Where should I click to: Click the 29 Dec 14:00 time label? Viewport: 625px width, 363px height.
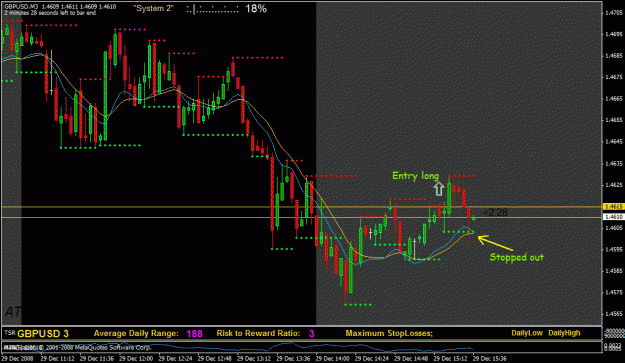click(x=332, y=359)
